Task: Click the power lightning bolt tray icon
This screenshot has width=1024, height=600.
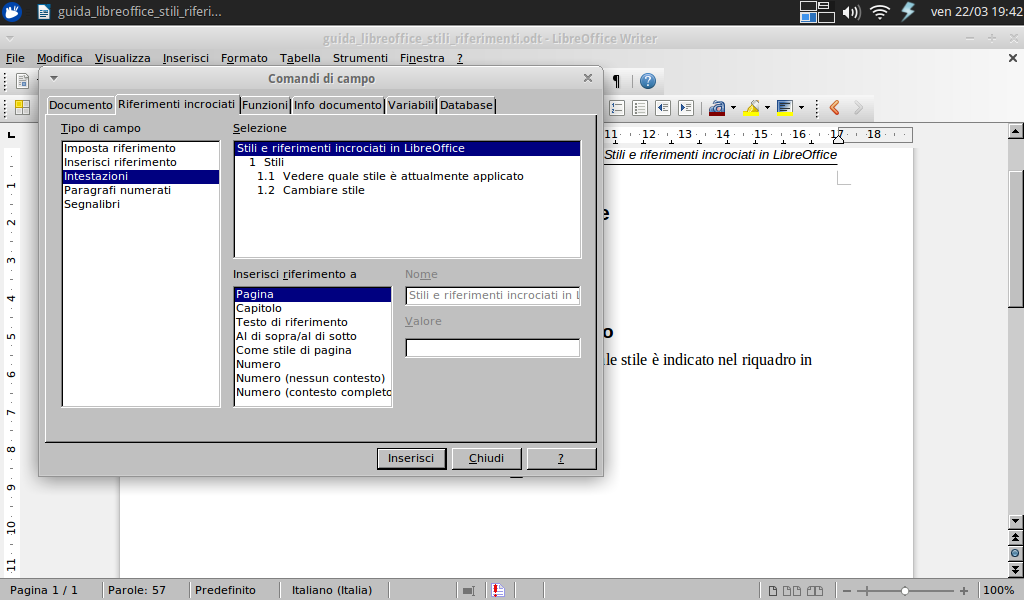Action: pyautogui.click(x=908, y=12)
